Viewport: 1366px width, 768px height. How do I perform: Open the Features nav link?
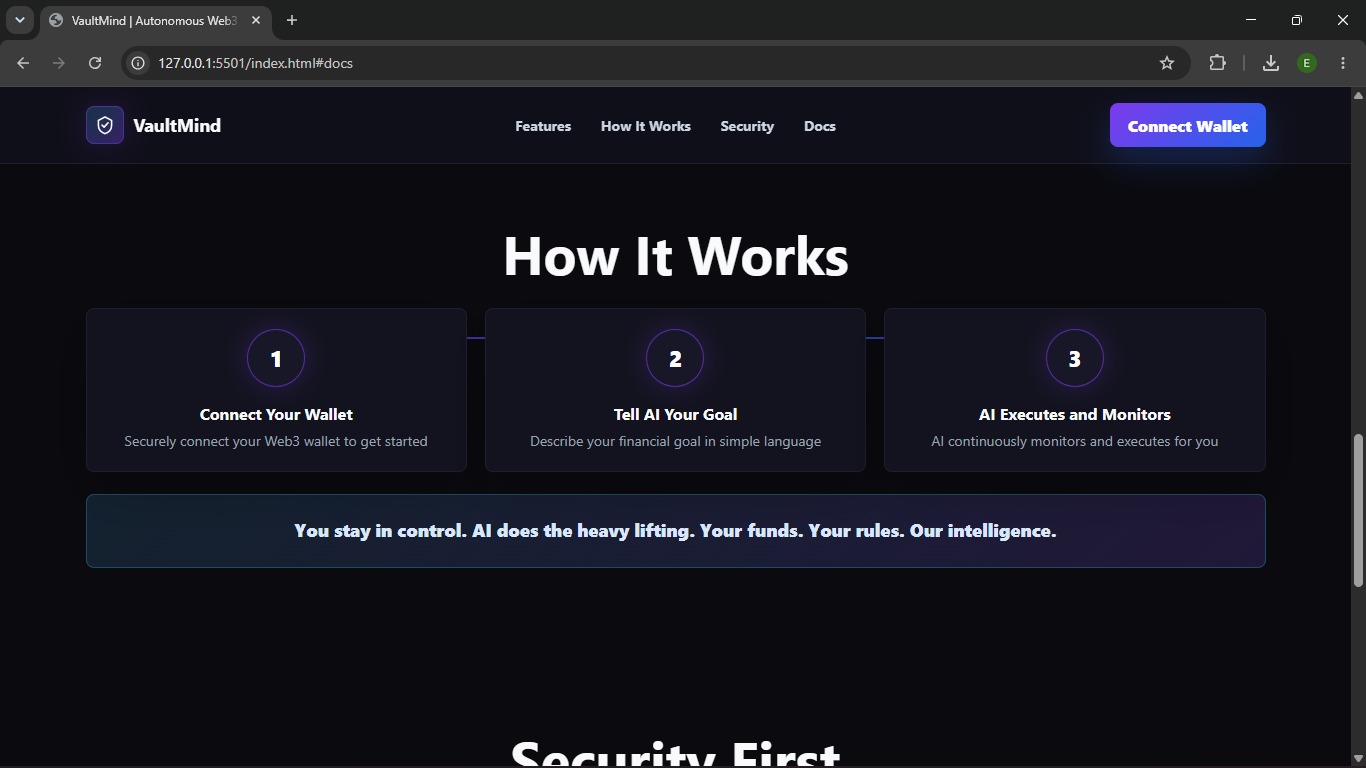(543, 126)
